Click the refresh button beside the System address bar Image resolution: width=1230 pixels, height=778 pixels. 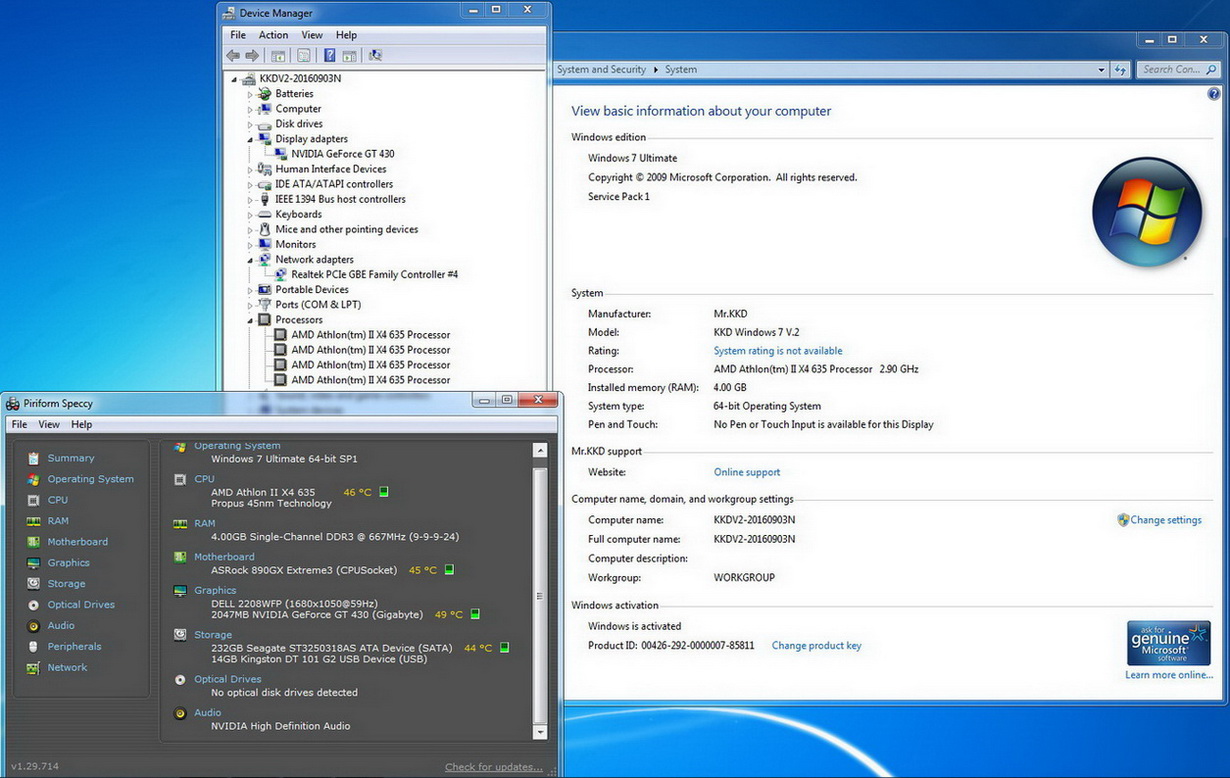1121,70
